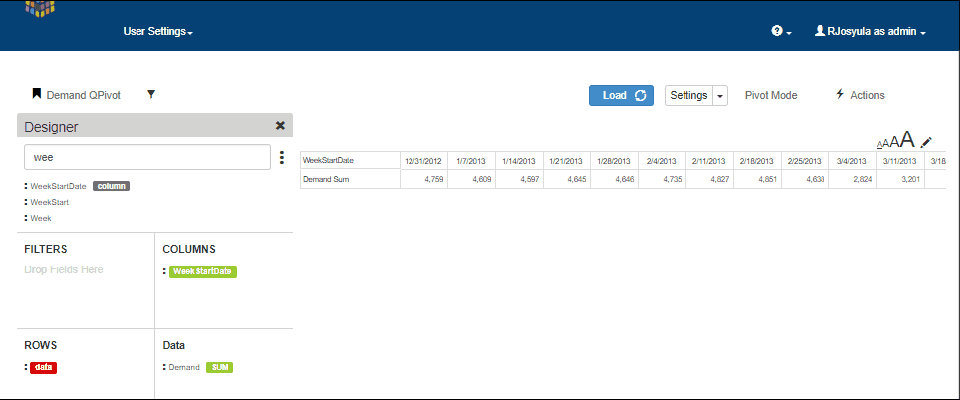This screenshot has height=400, width=960.
Task: Open the help question mark menu
Action: [x=781, y=31]
